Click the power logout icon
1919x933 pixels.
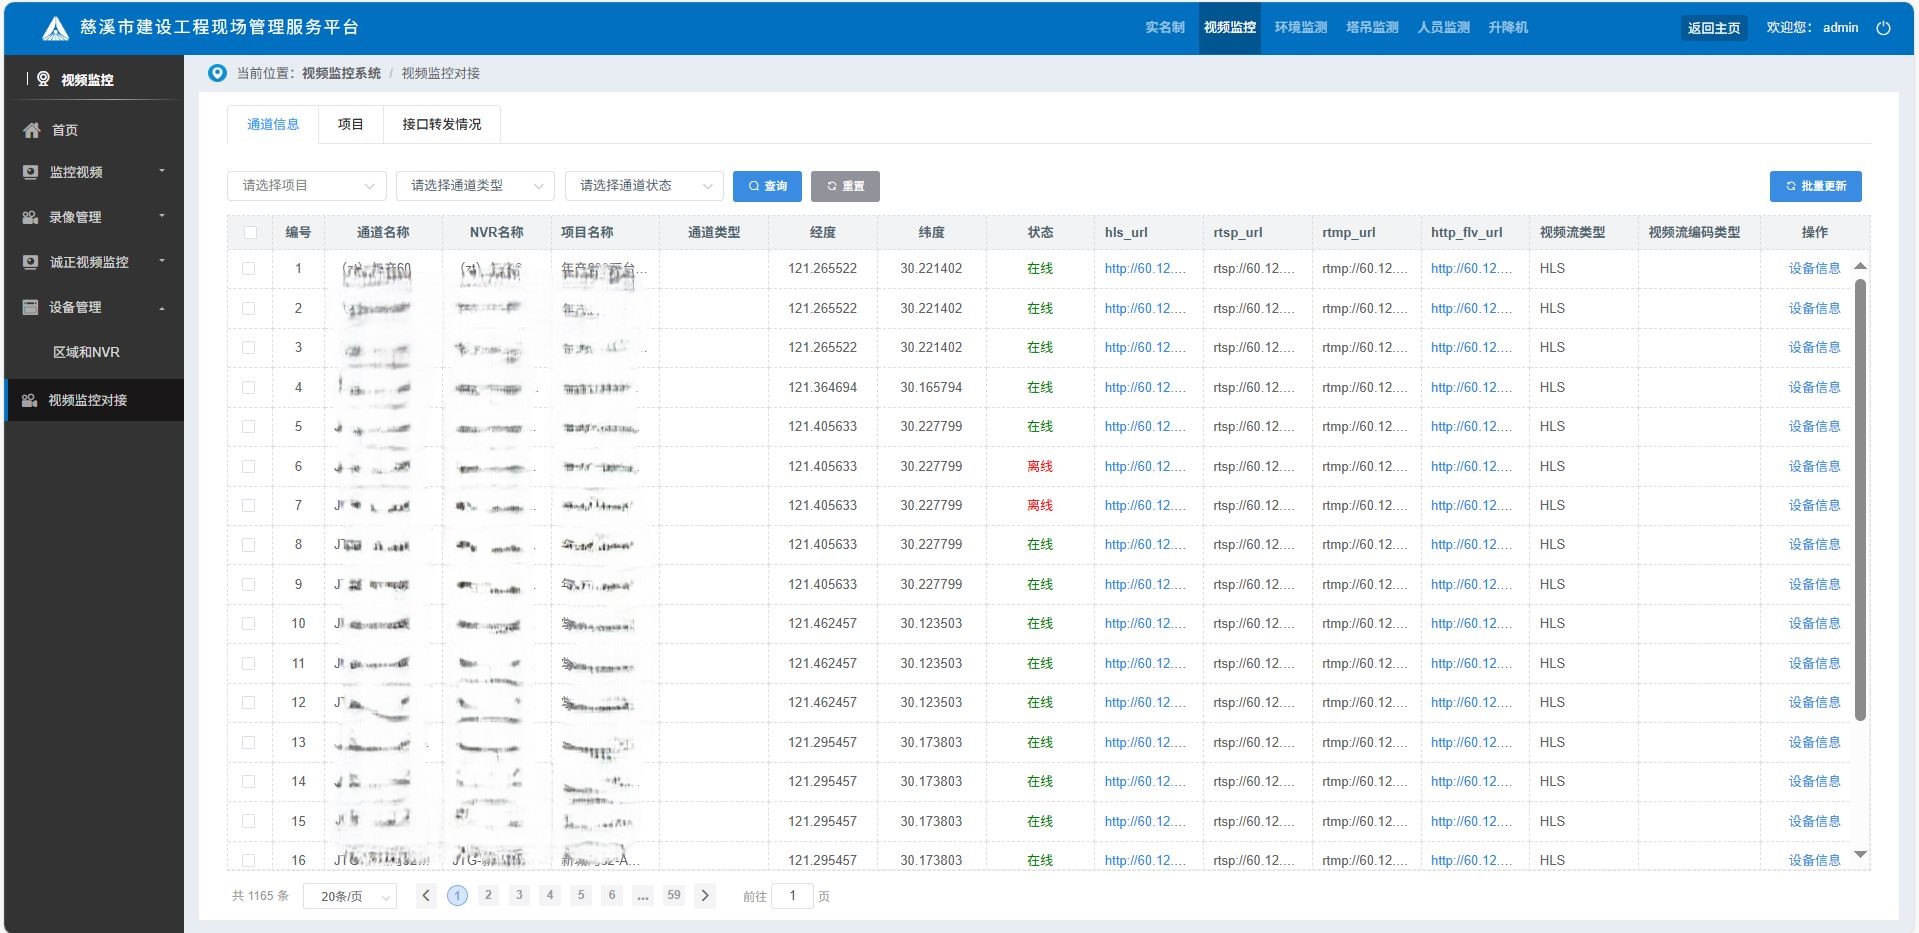click(1883, 28)
